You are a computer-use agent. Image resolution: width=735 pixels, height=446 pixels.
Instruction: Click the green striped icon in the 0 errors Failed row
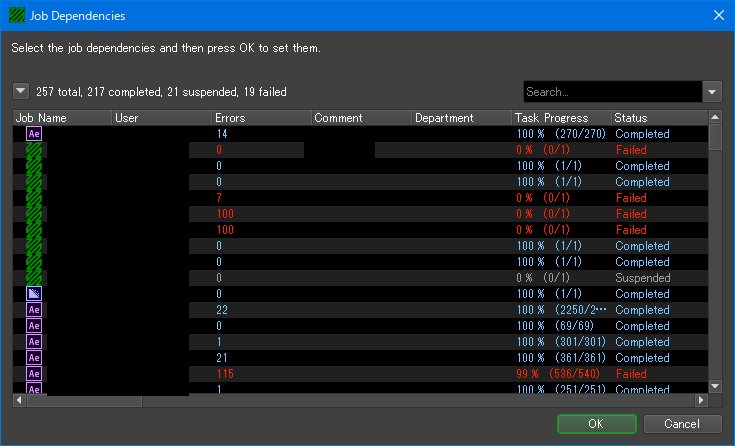coord(34,150)
